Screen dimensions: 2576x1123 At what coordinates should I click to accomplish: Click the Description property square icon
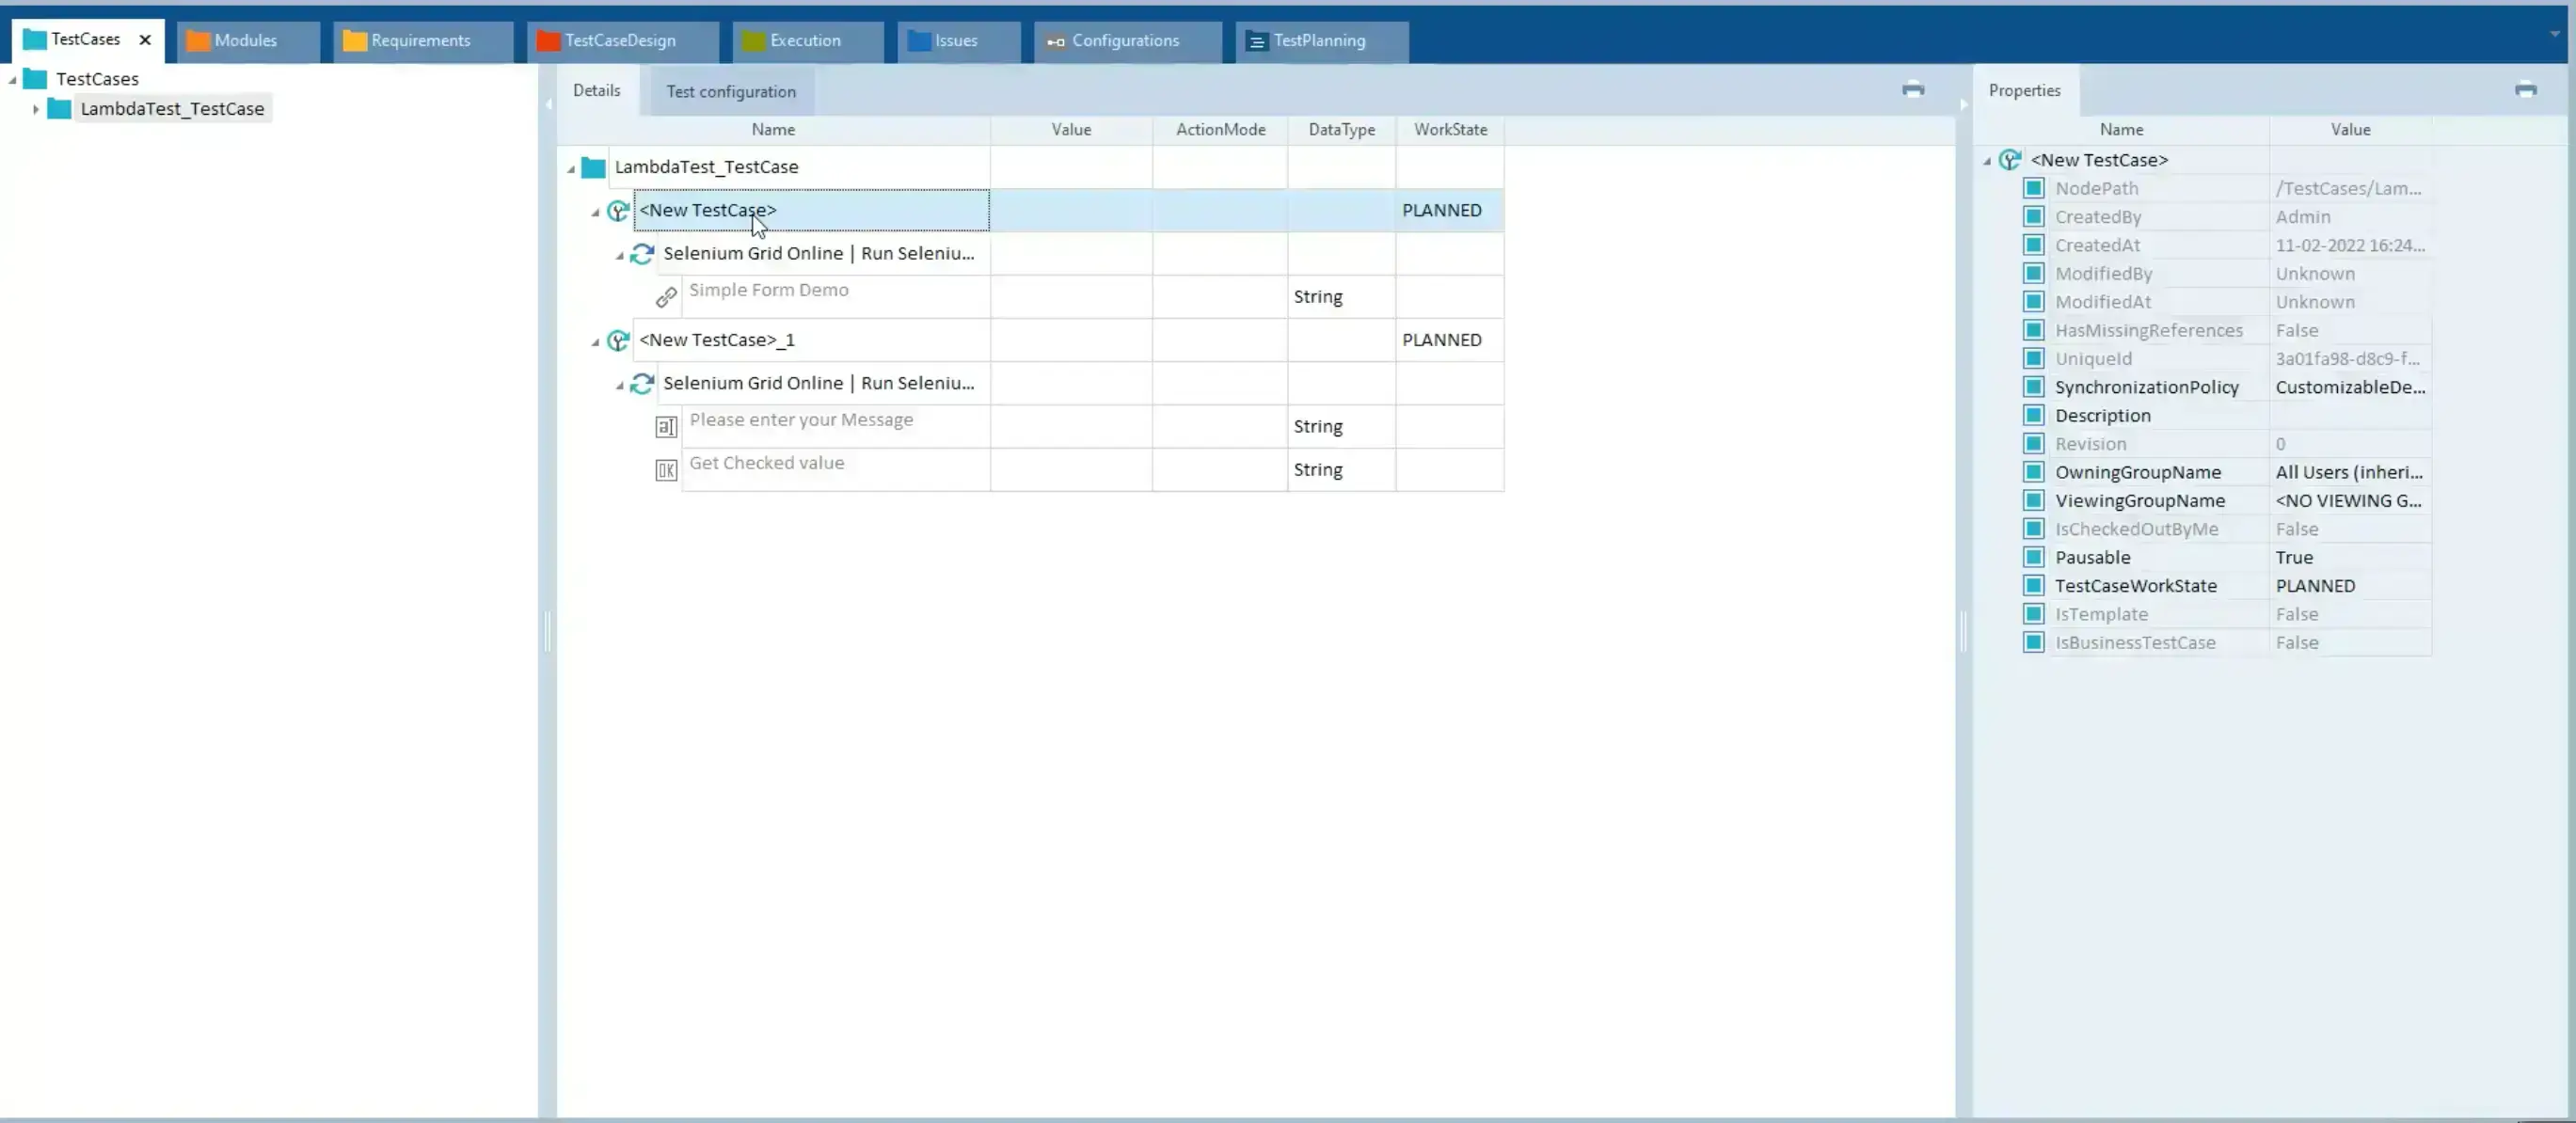(x=2033, y=415)
